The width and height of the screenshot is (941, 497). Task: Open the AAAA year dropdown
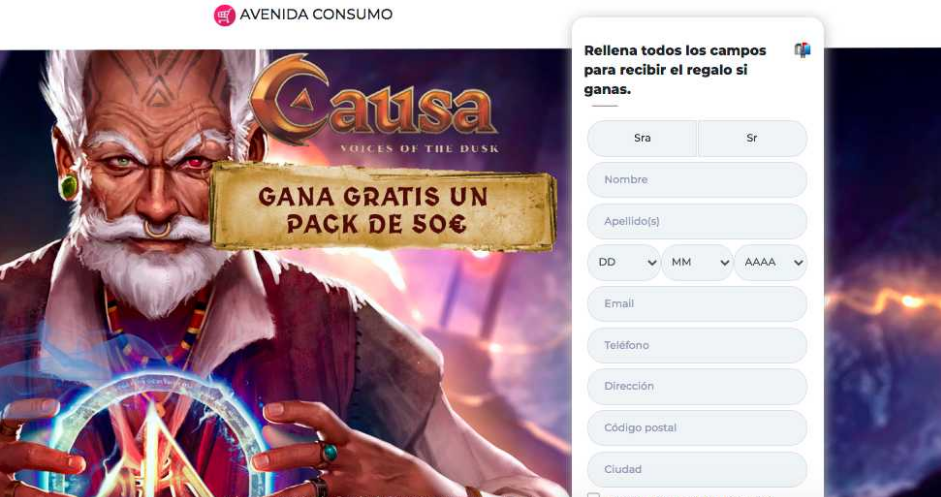coord(771,262)
